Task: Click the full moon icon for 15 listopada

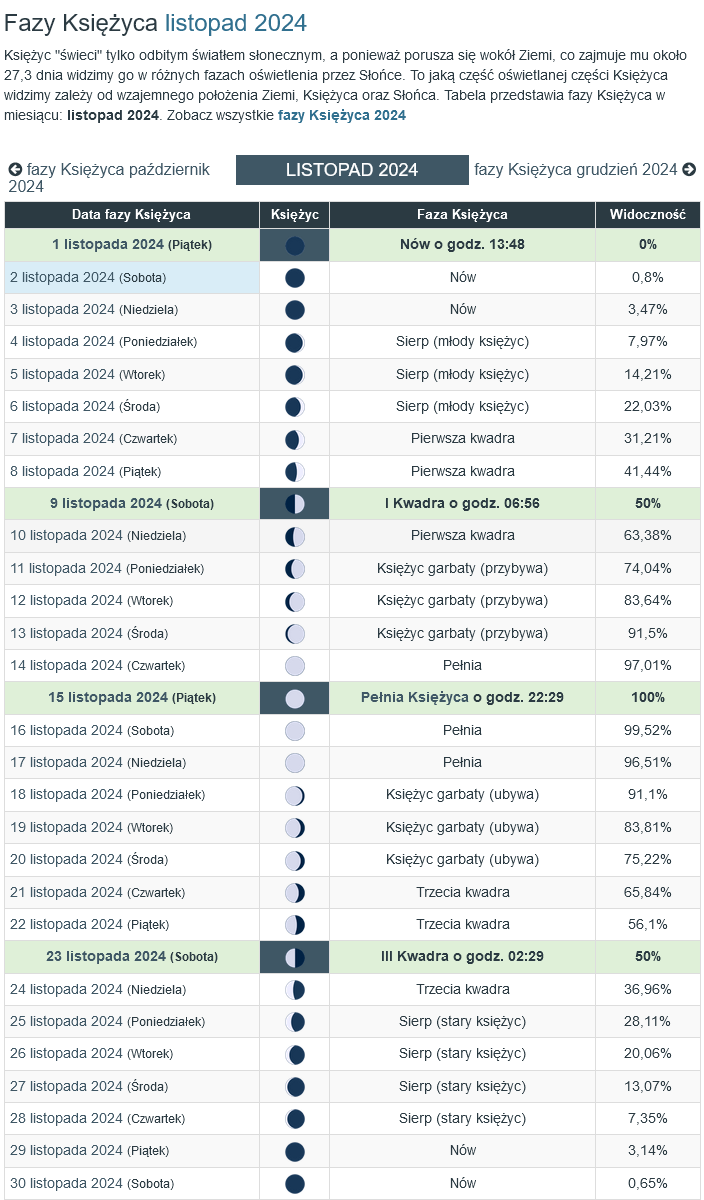Action: tap(294, 698)
